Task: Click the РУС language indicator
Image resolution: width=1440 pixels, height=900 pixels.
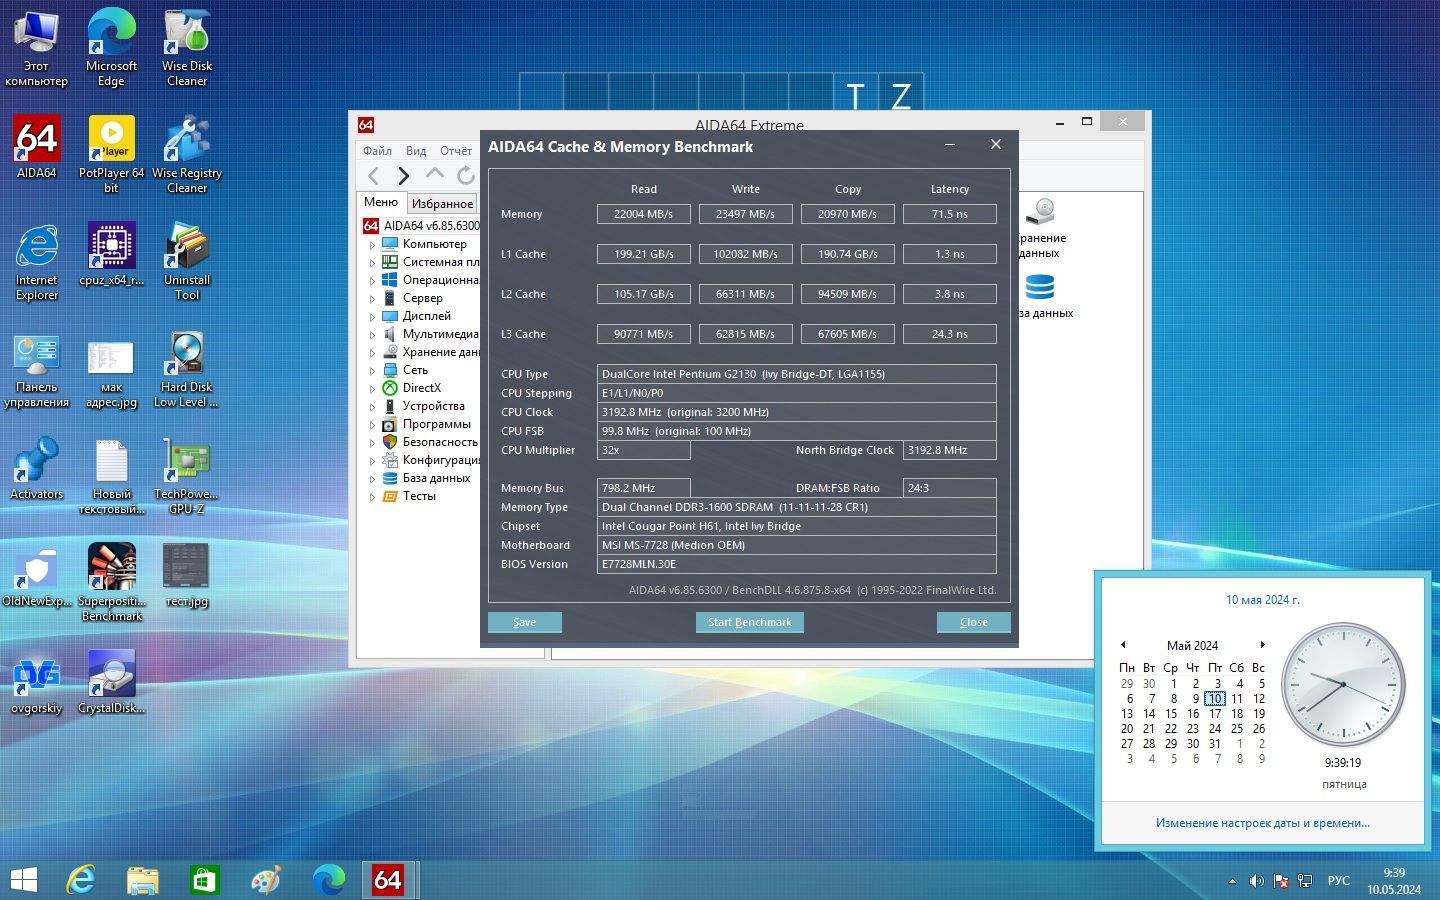Action: point(1339,881)
